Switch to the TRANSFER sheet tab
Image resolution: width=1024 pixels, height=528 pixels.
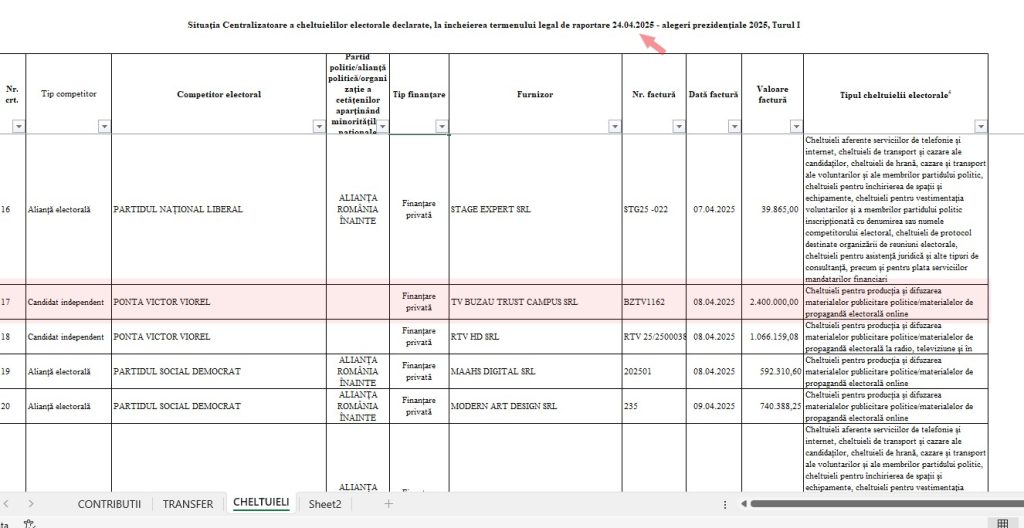click(187, 504)
